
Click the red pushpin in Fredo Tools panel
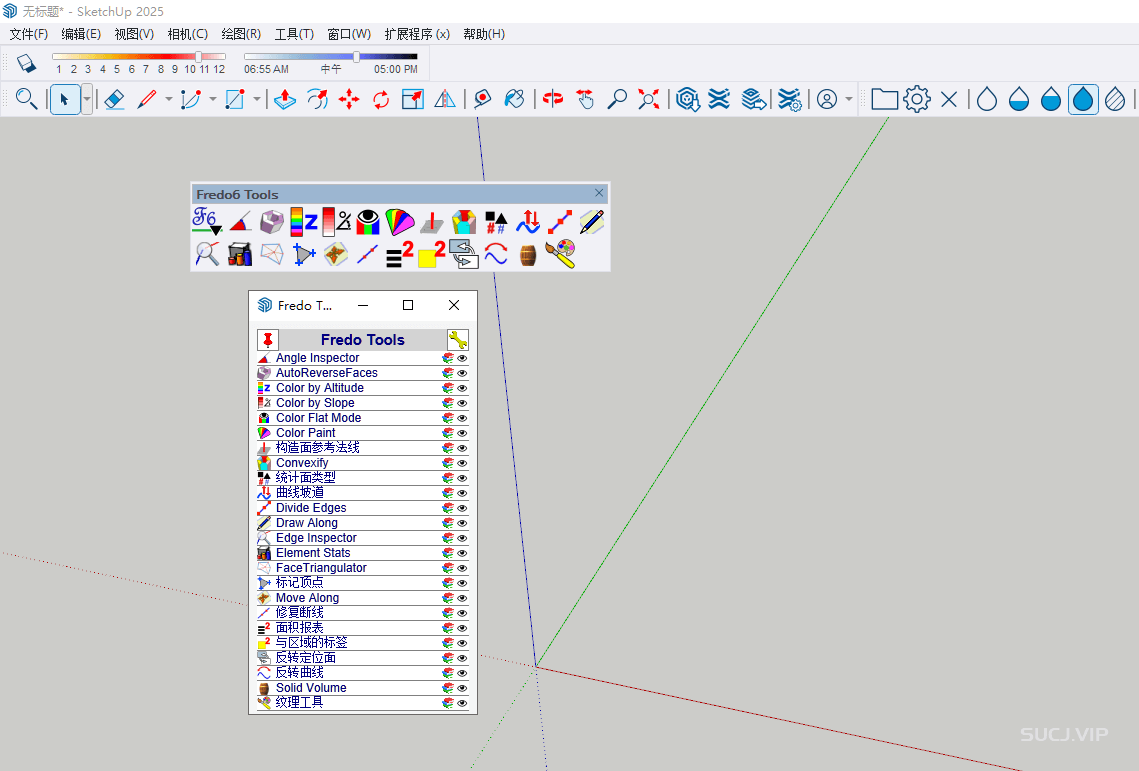click(268, 339)
